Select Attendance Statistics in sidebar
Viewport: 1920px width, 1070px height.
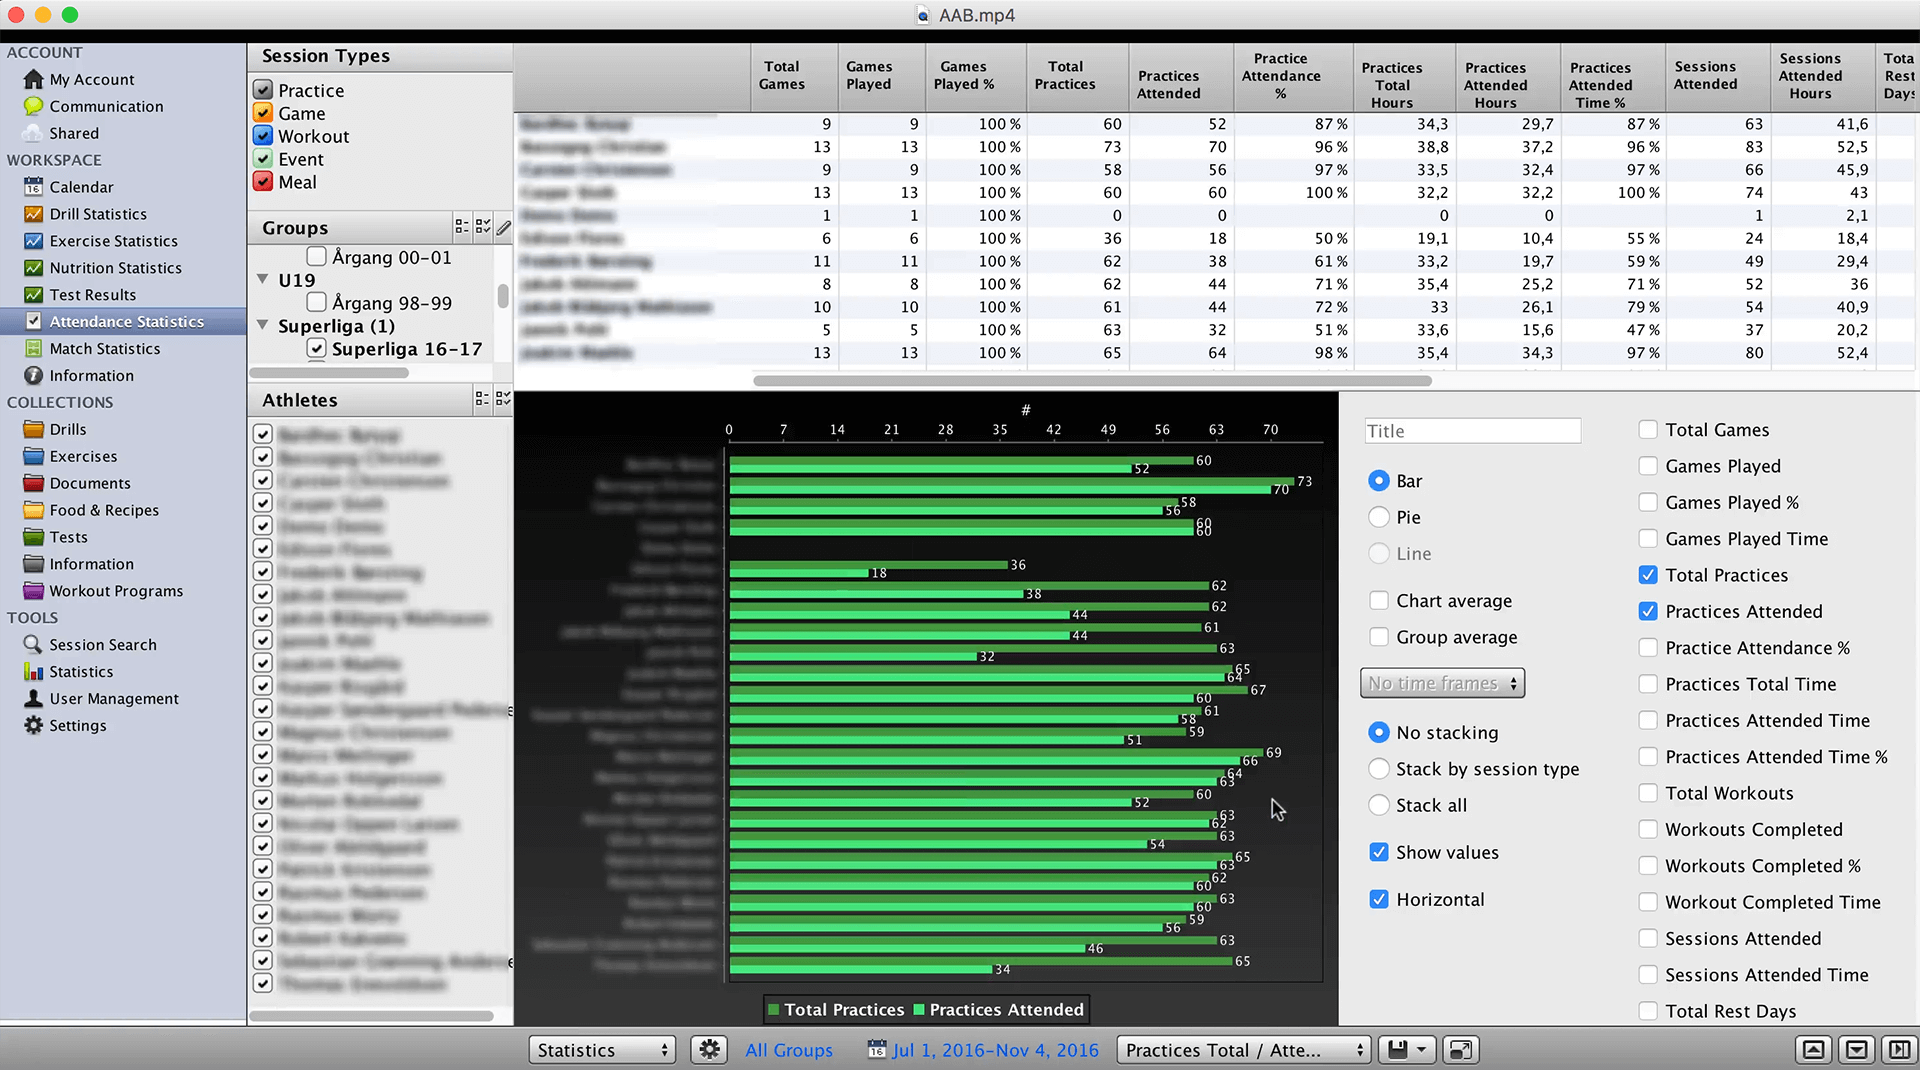pos(123,322)
